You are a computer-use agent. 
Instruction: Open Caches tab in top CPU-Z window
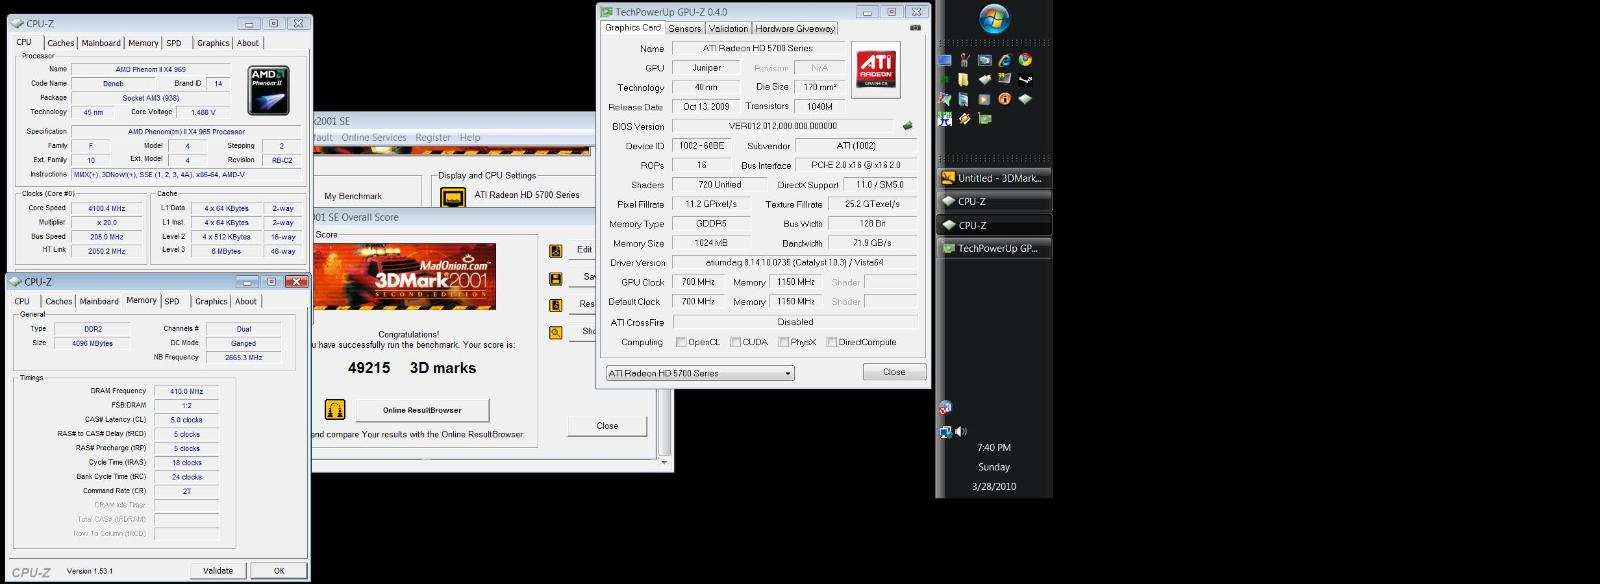(x=61, y=43)
